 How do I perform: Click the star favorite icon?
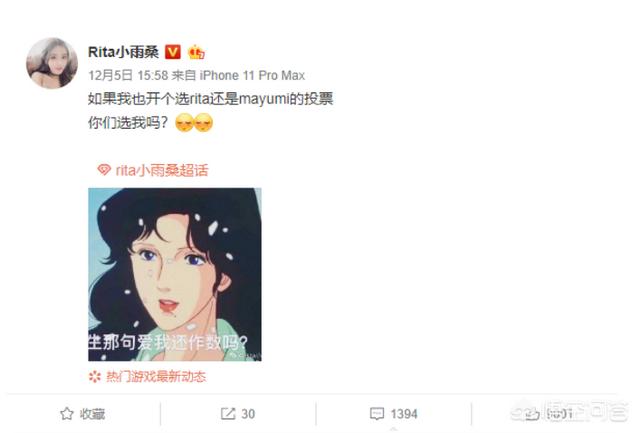[67, 414]
